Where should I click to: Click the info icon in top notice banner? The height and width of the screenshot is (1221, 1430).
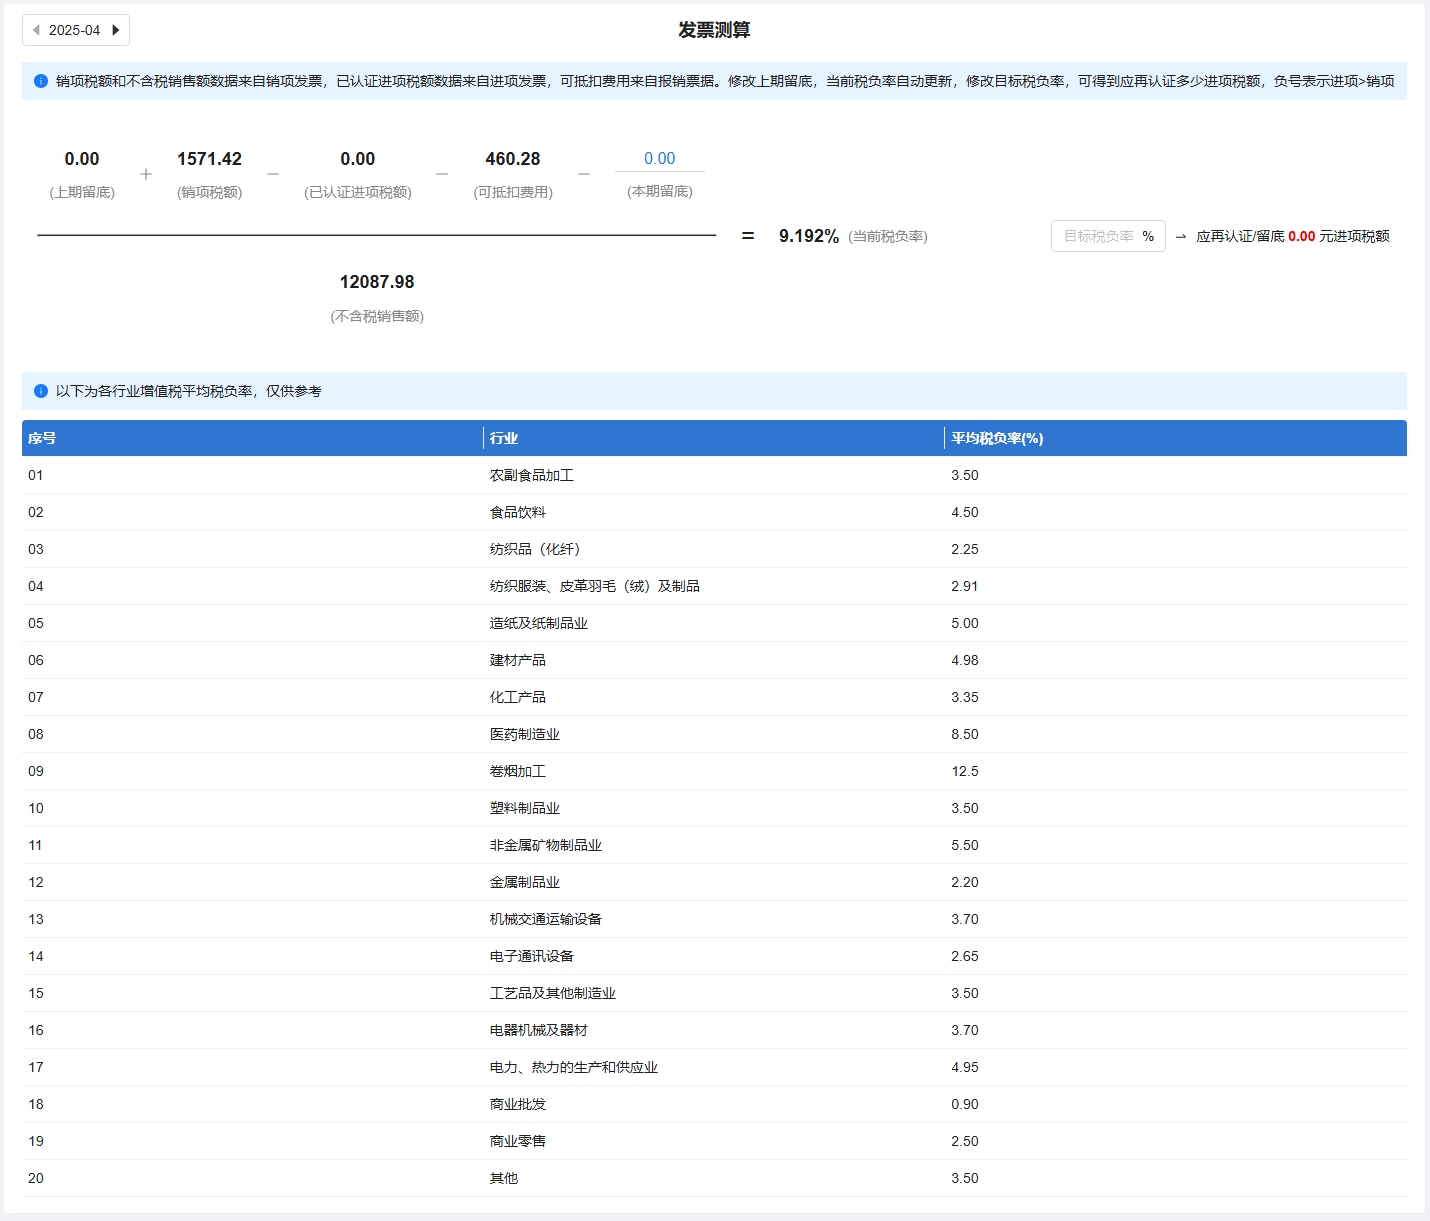[x=41, y=81]
